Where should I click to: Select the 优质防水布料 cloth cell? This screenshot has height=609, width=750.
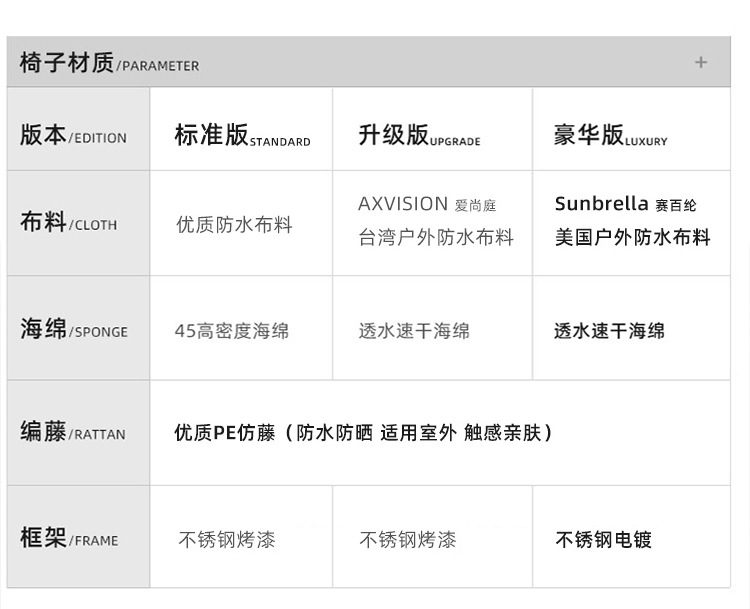(x=234, y=225)
